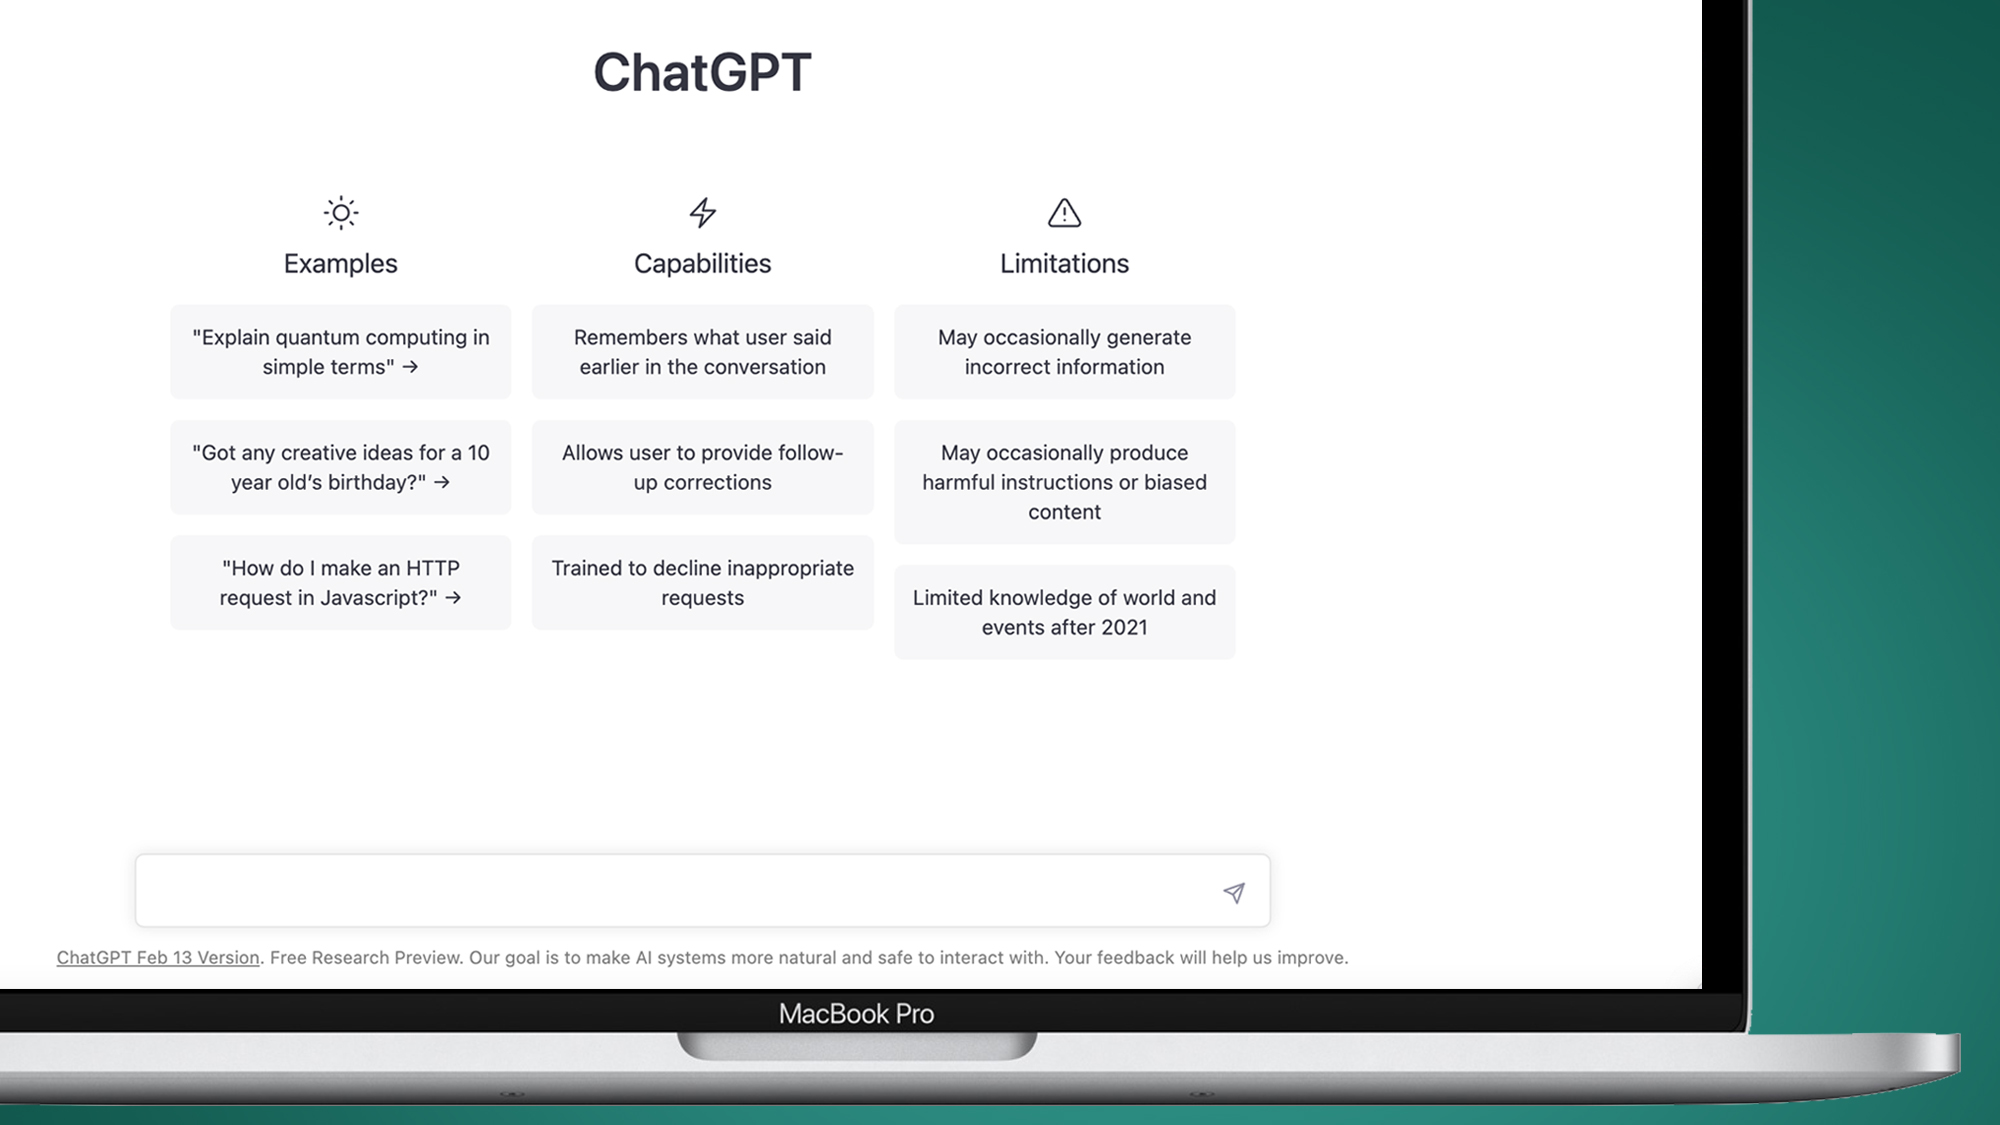Click 'Allows user to provide follow-up corrections' card
Image resolution: width=2000 pixels, height=1125 pixels.
[x=702, y=467]
